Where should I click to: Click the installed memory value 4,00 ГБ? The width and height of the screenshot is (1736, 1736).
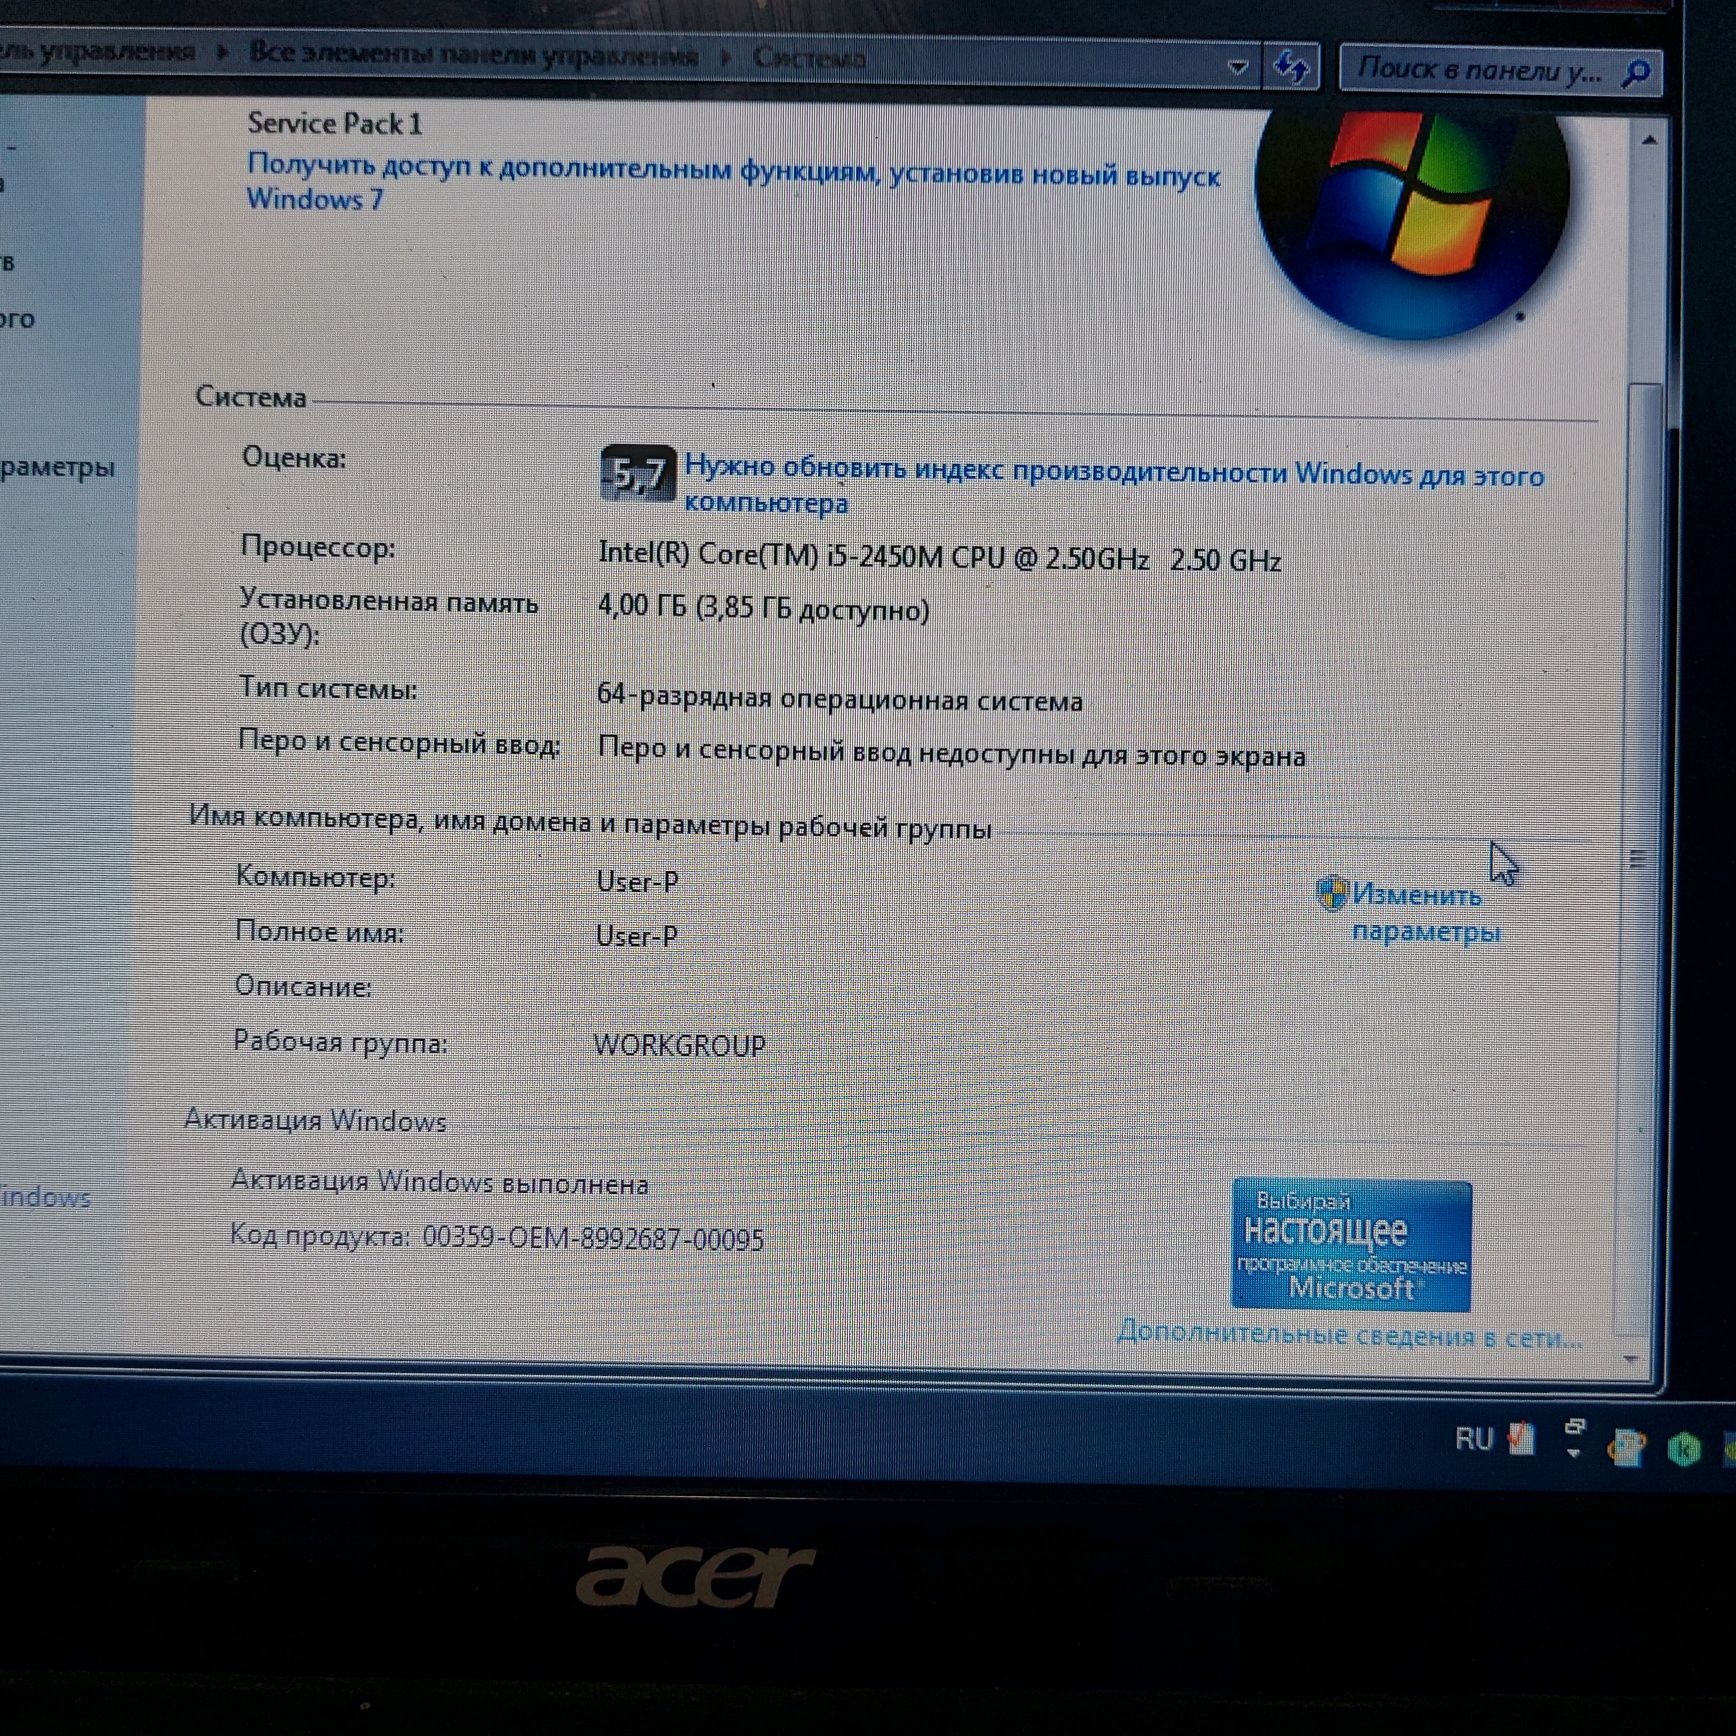point(763,608)
